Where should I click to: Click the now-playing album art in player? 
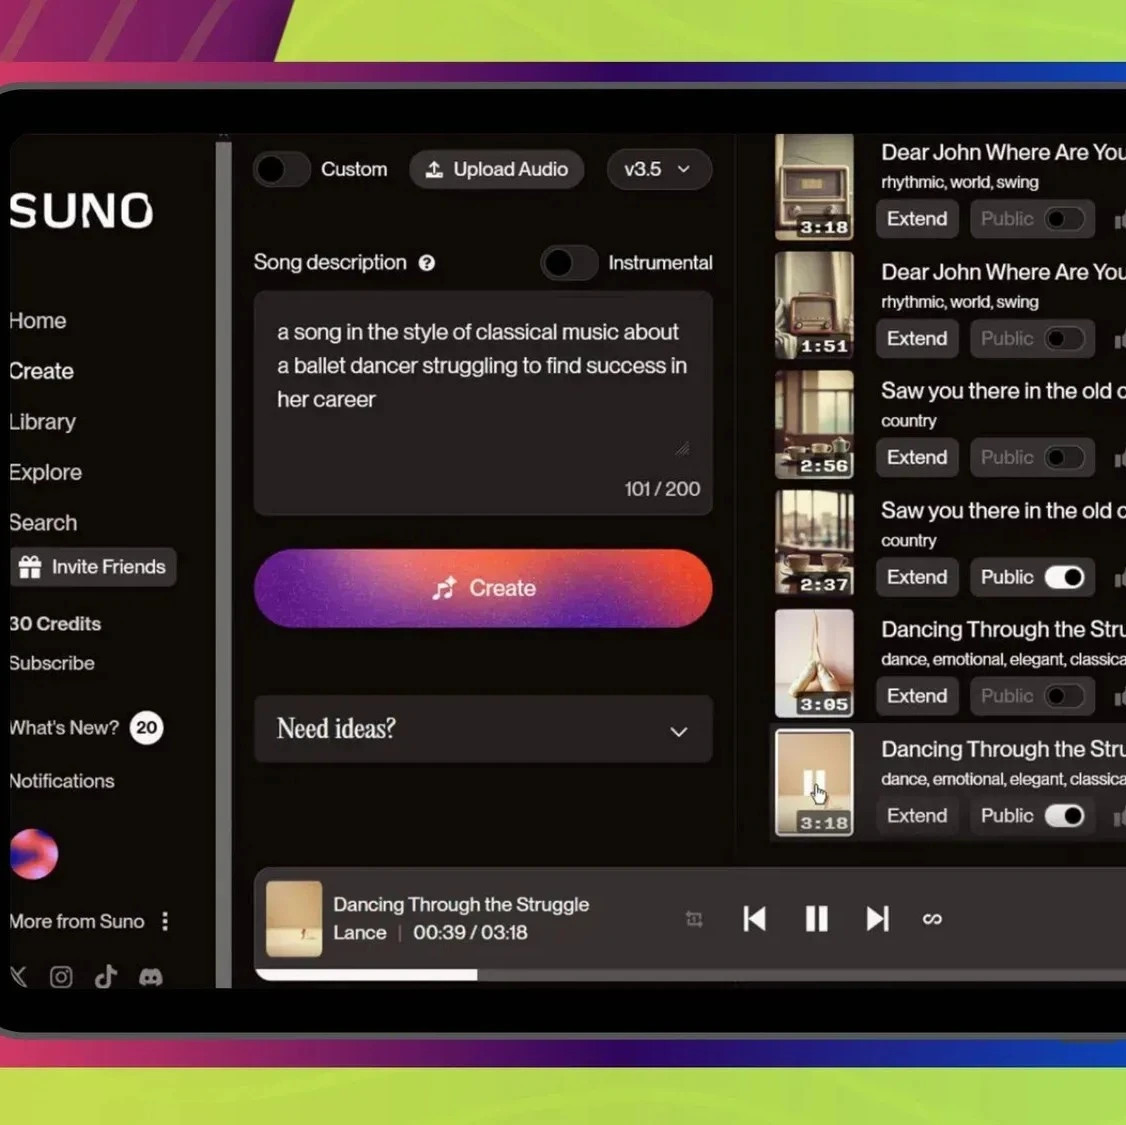pos(294,919)
